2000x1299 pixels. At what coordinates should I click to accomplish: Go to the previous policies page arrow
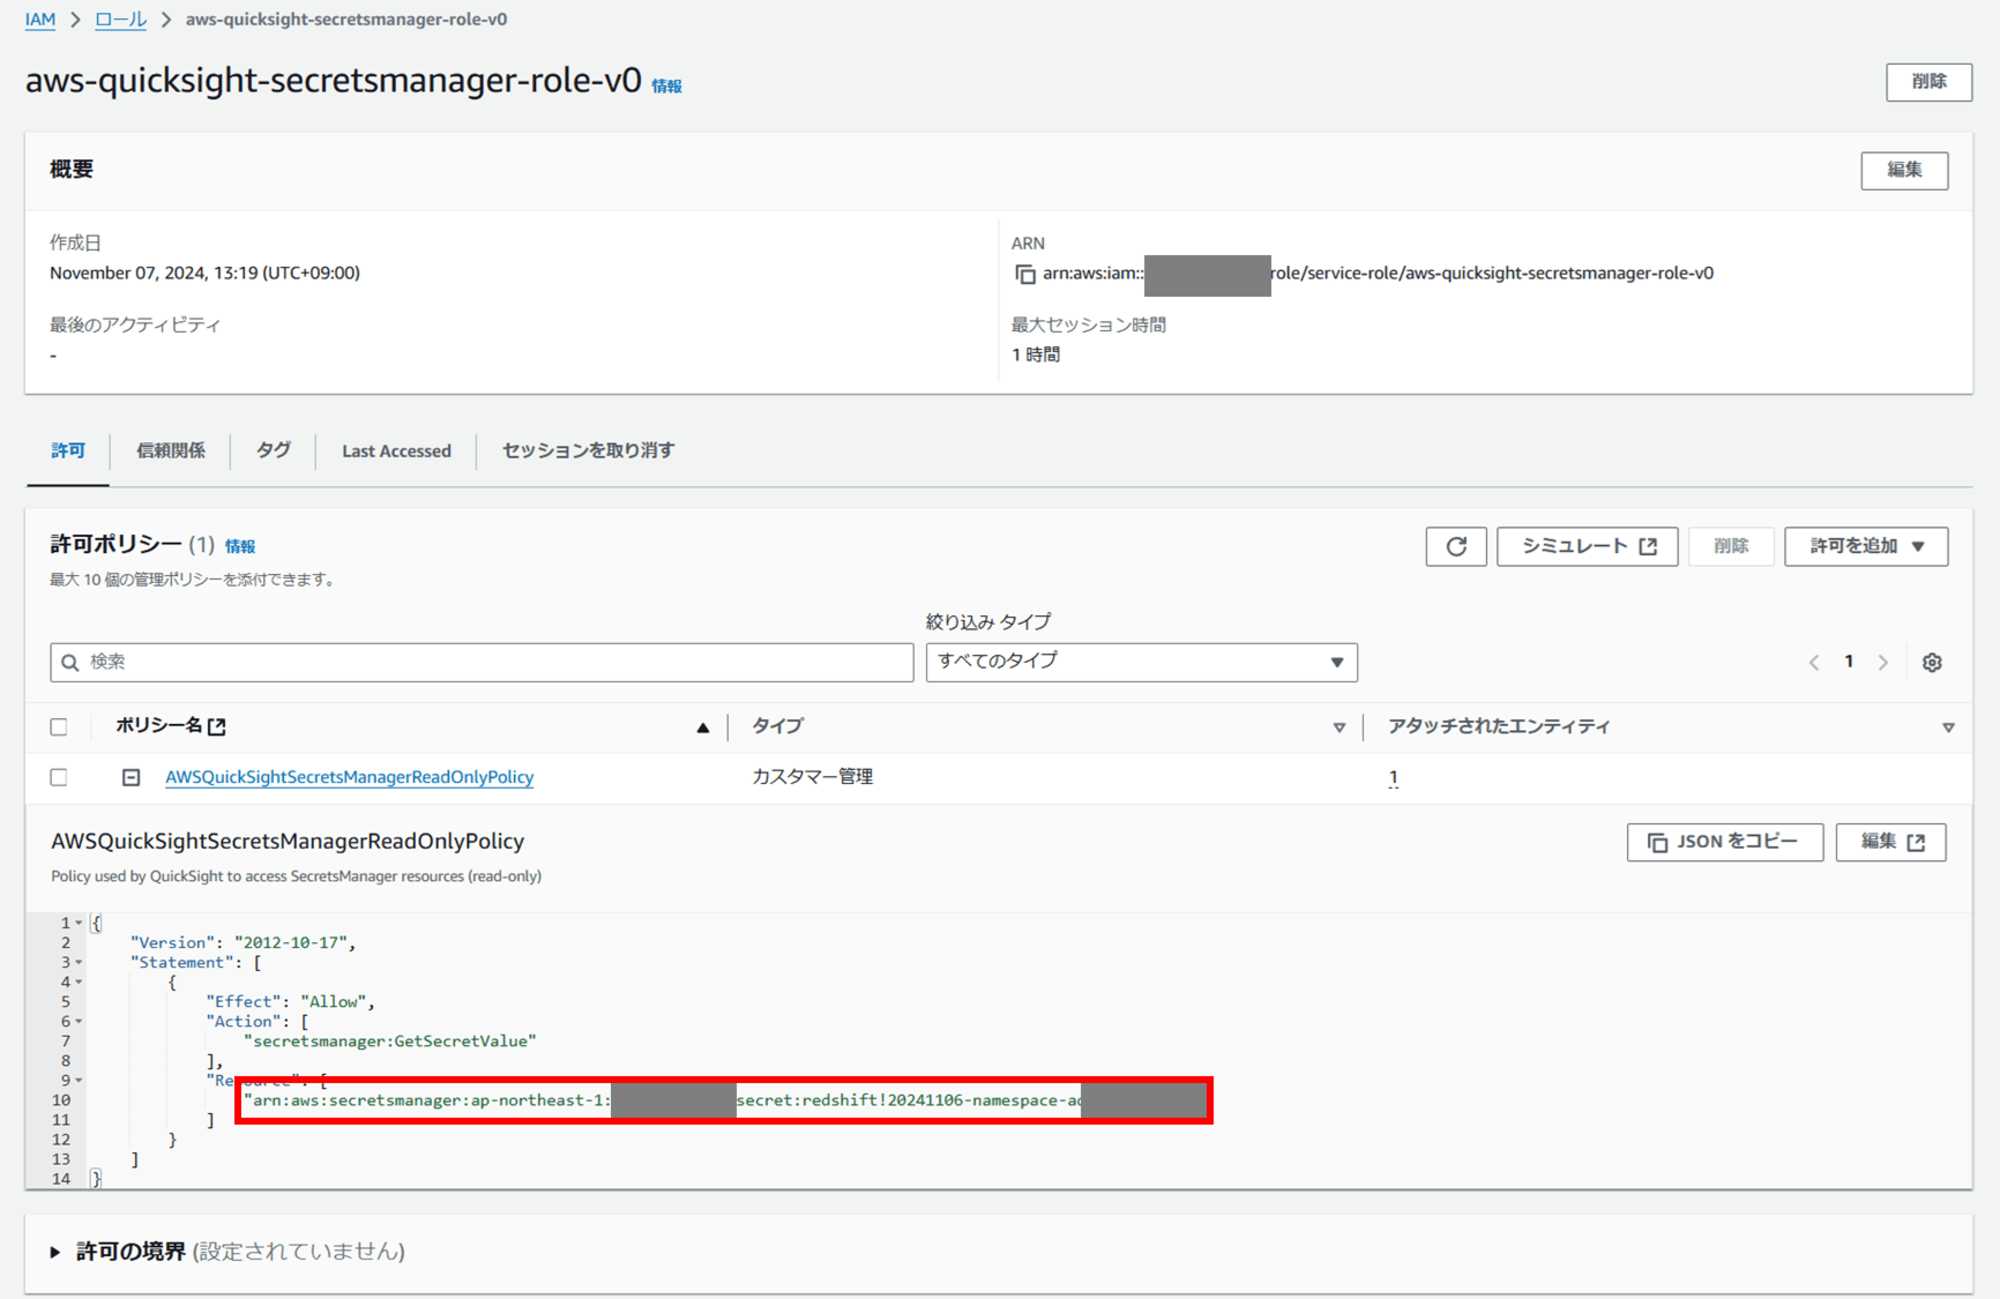(x=1814, y=662)
